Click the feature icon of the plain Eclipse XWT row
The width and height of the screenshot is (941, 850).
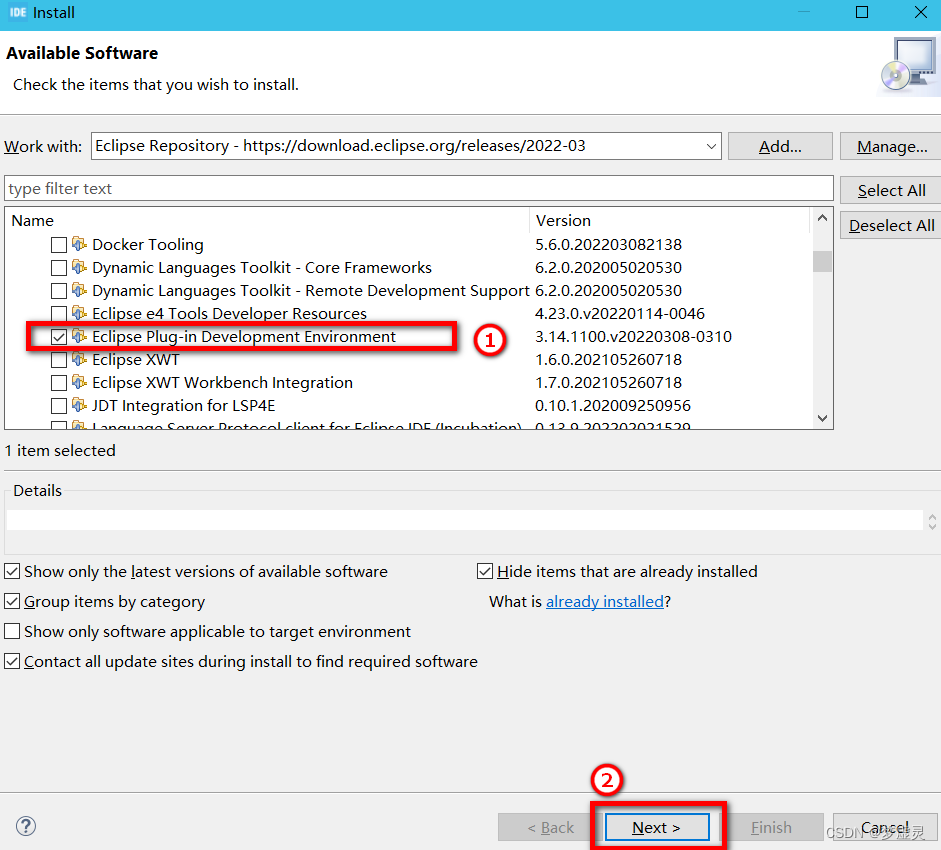[x=79, y=359]
